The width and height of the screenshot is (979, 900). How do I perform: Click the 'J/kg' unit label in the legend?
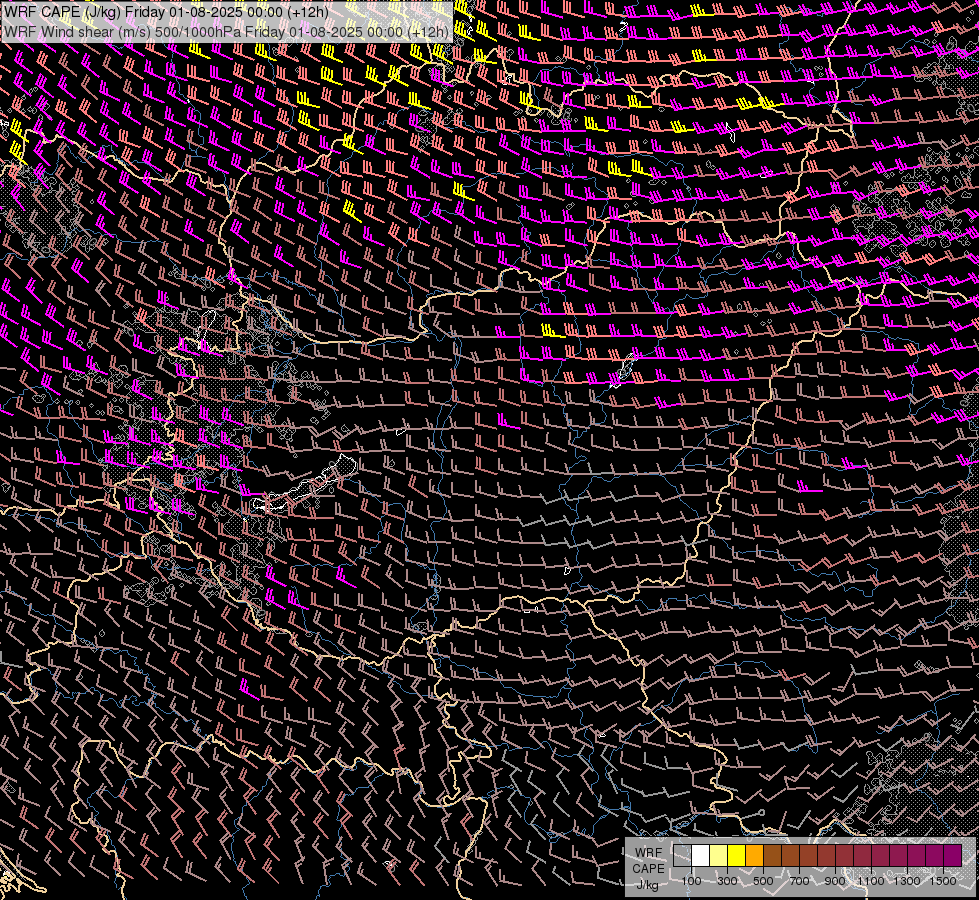pos(648,884)
